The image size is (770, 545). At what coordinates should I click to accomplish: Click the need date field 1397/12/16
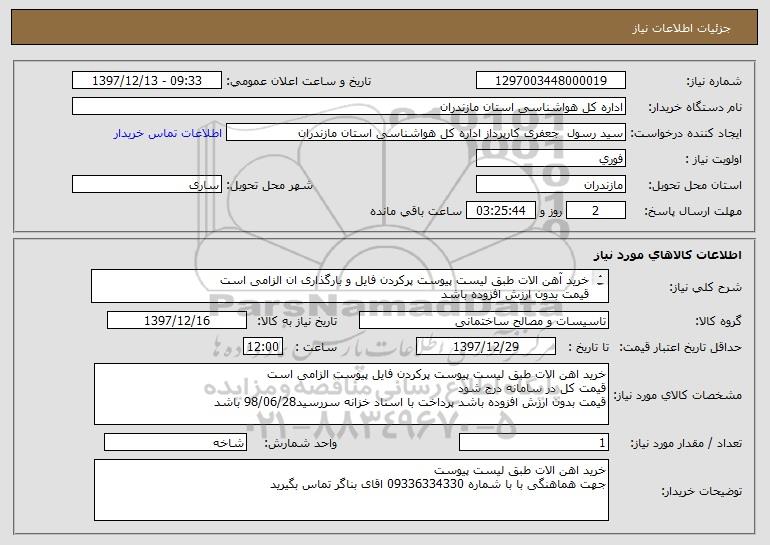tap(177, 321)
